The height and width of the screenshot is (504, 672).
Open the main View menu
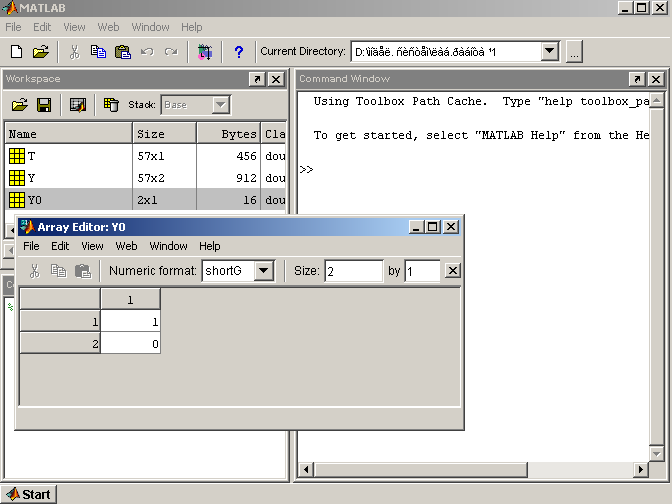click(74, 27)
